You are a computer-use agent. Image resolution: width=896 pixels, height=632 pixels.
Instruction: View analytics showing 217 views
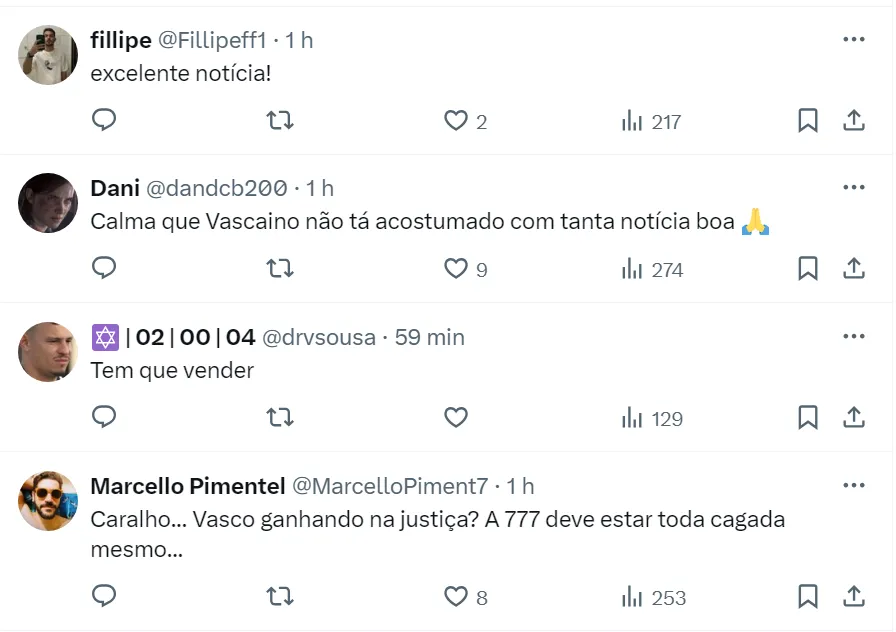click(x=651, y=121)
